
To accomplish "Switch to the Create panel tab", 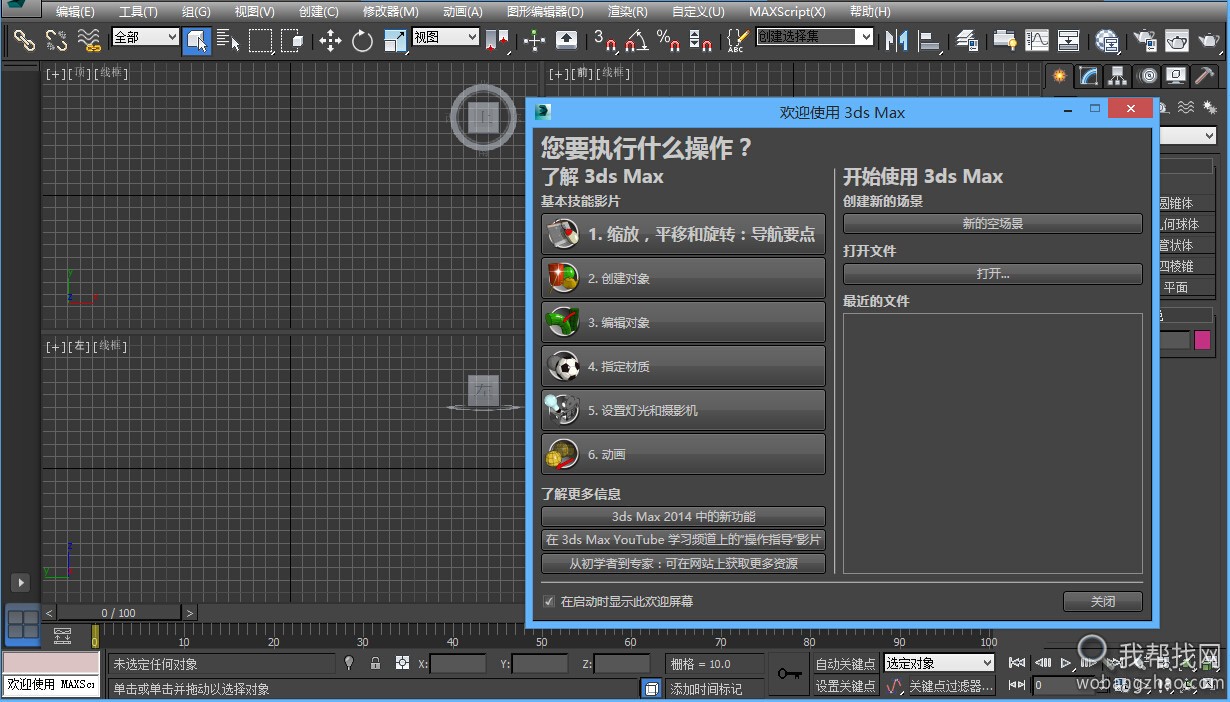I will (1059, 76).
